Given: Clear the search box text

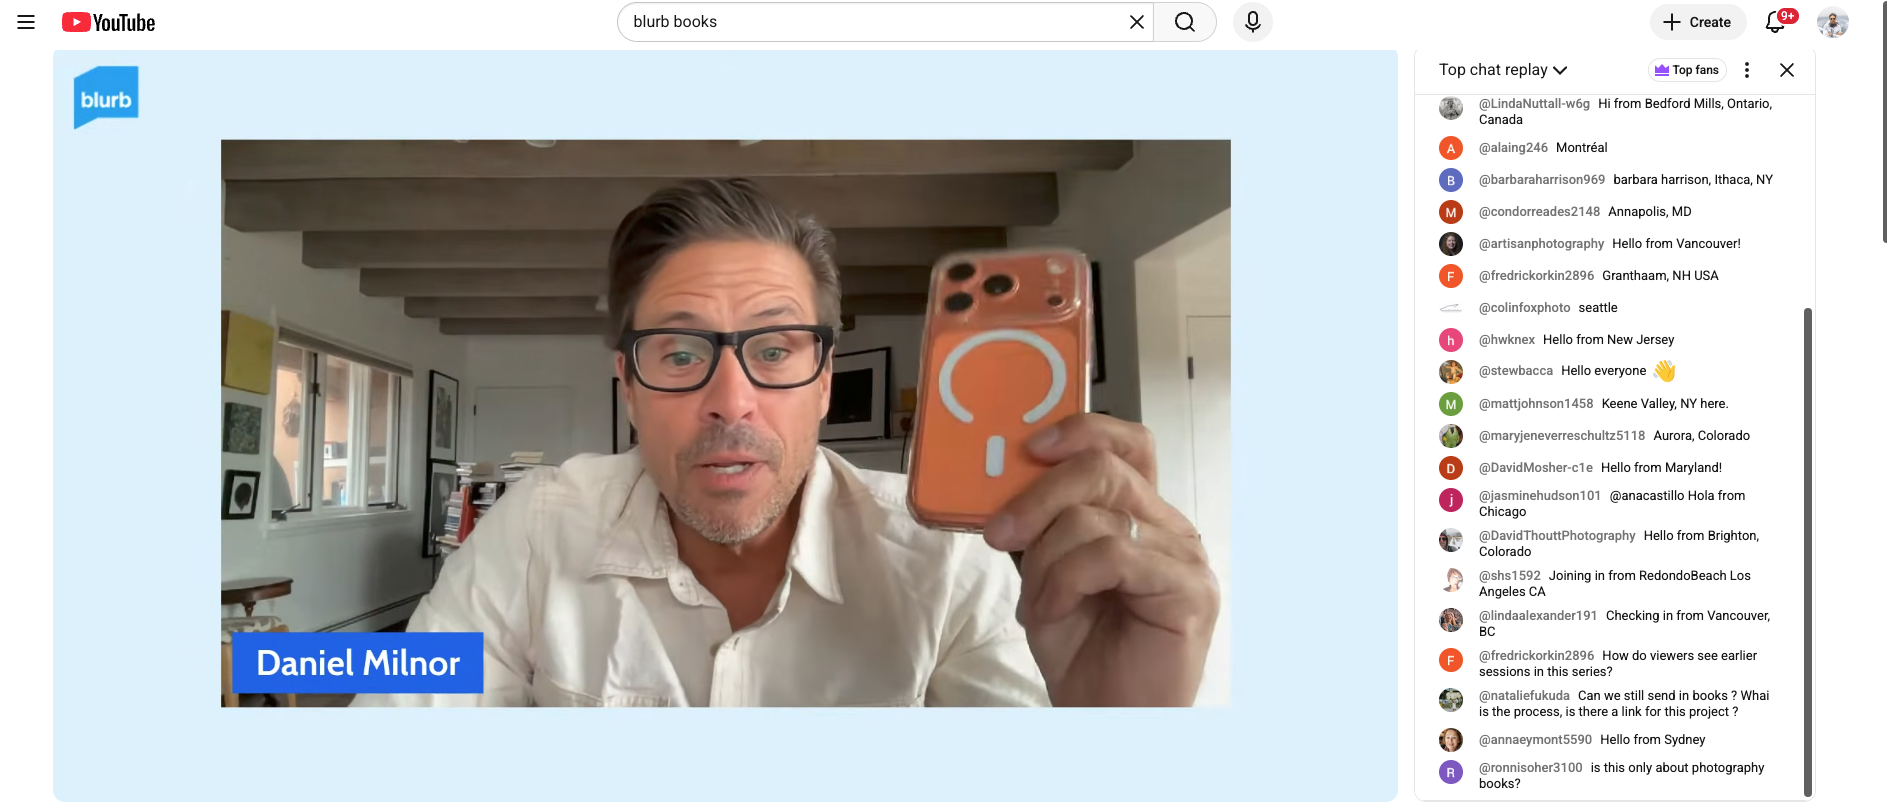Looking at the screenshot, I should 1136,22.
